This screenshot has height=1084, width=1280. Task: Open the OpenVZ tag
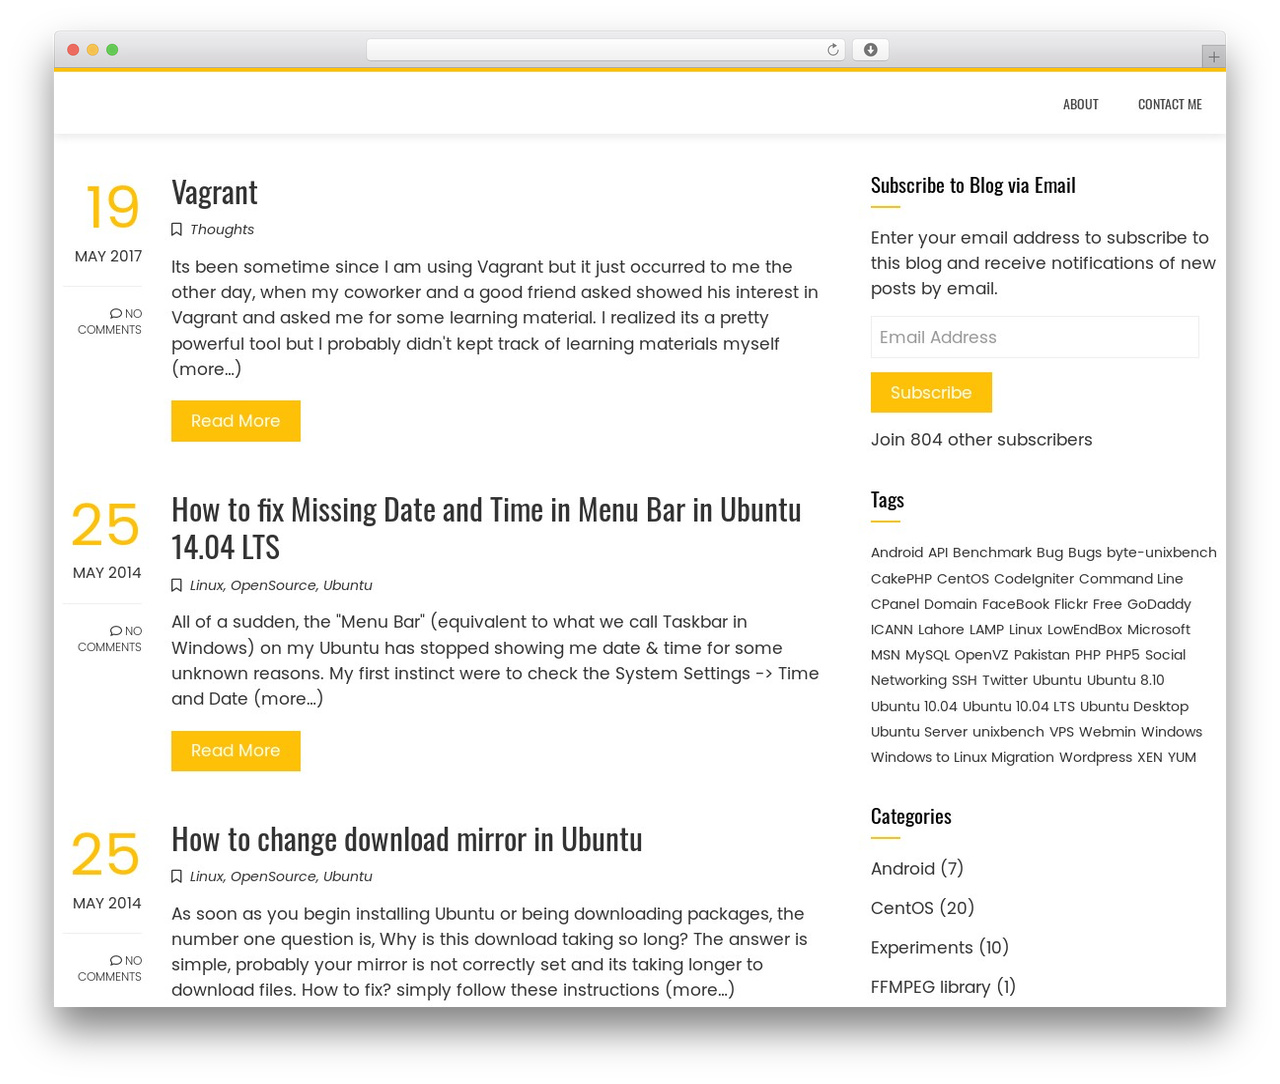click(x=982, y=655)
